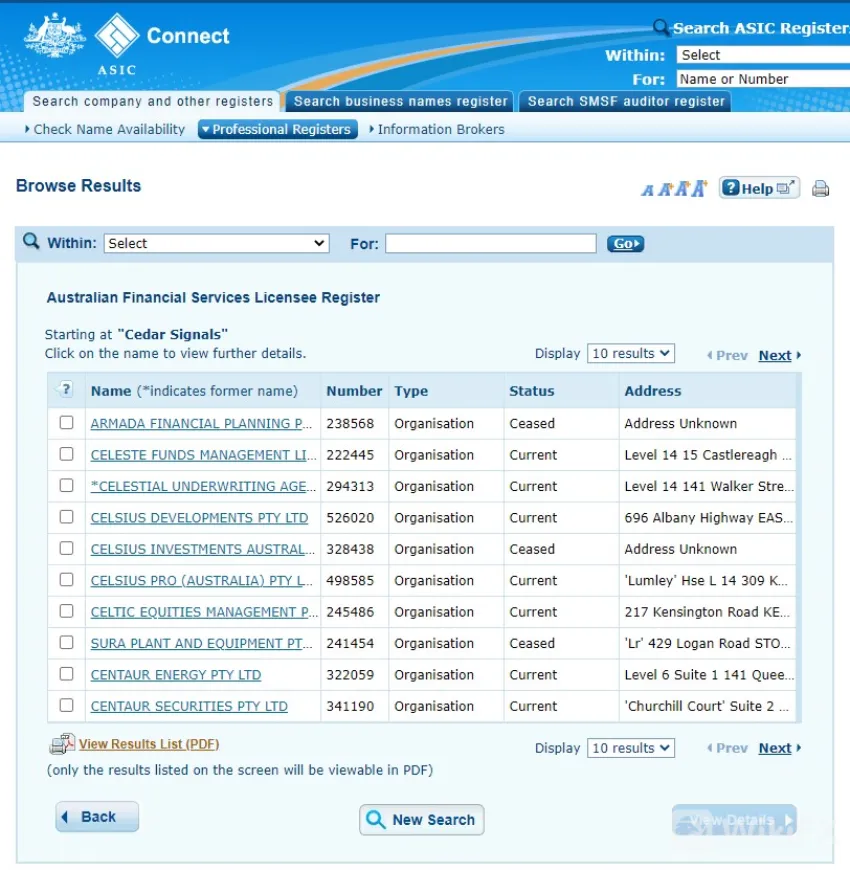Tick the checkbox for CELSIUS INVESTMENTS AUSTRAL

point(67,549)
